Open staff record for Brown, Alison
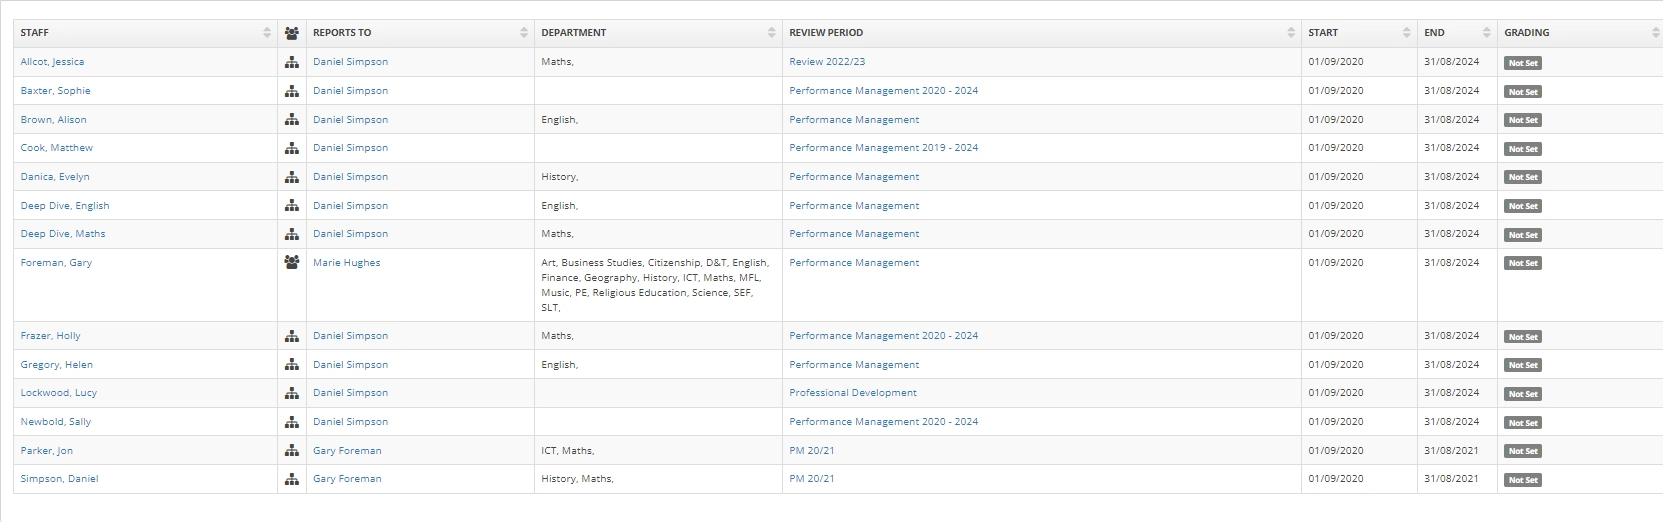 (x=53, y=120)
